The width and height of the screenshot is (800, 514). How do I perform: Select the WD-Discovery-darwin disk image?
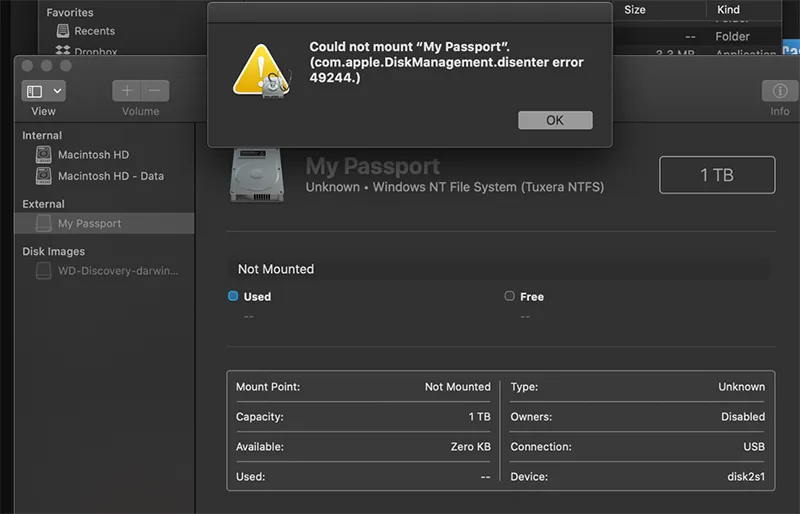point(118,271)
